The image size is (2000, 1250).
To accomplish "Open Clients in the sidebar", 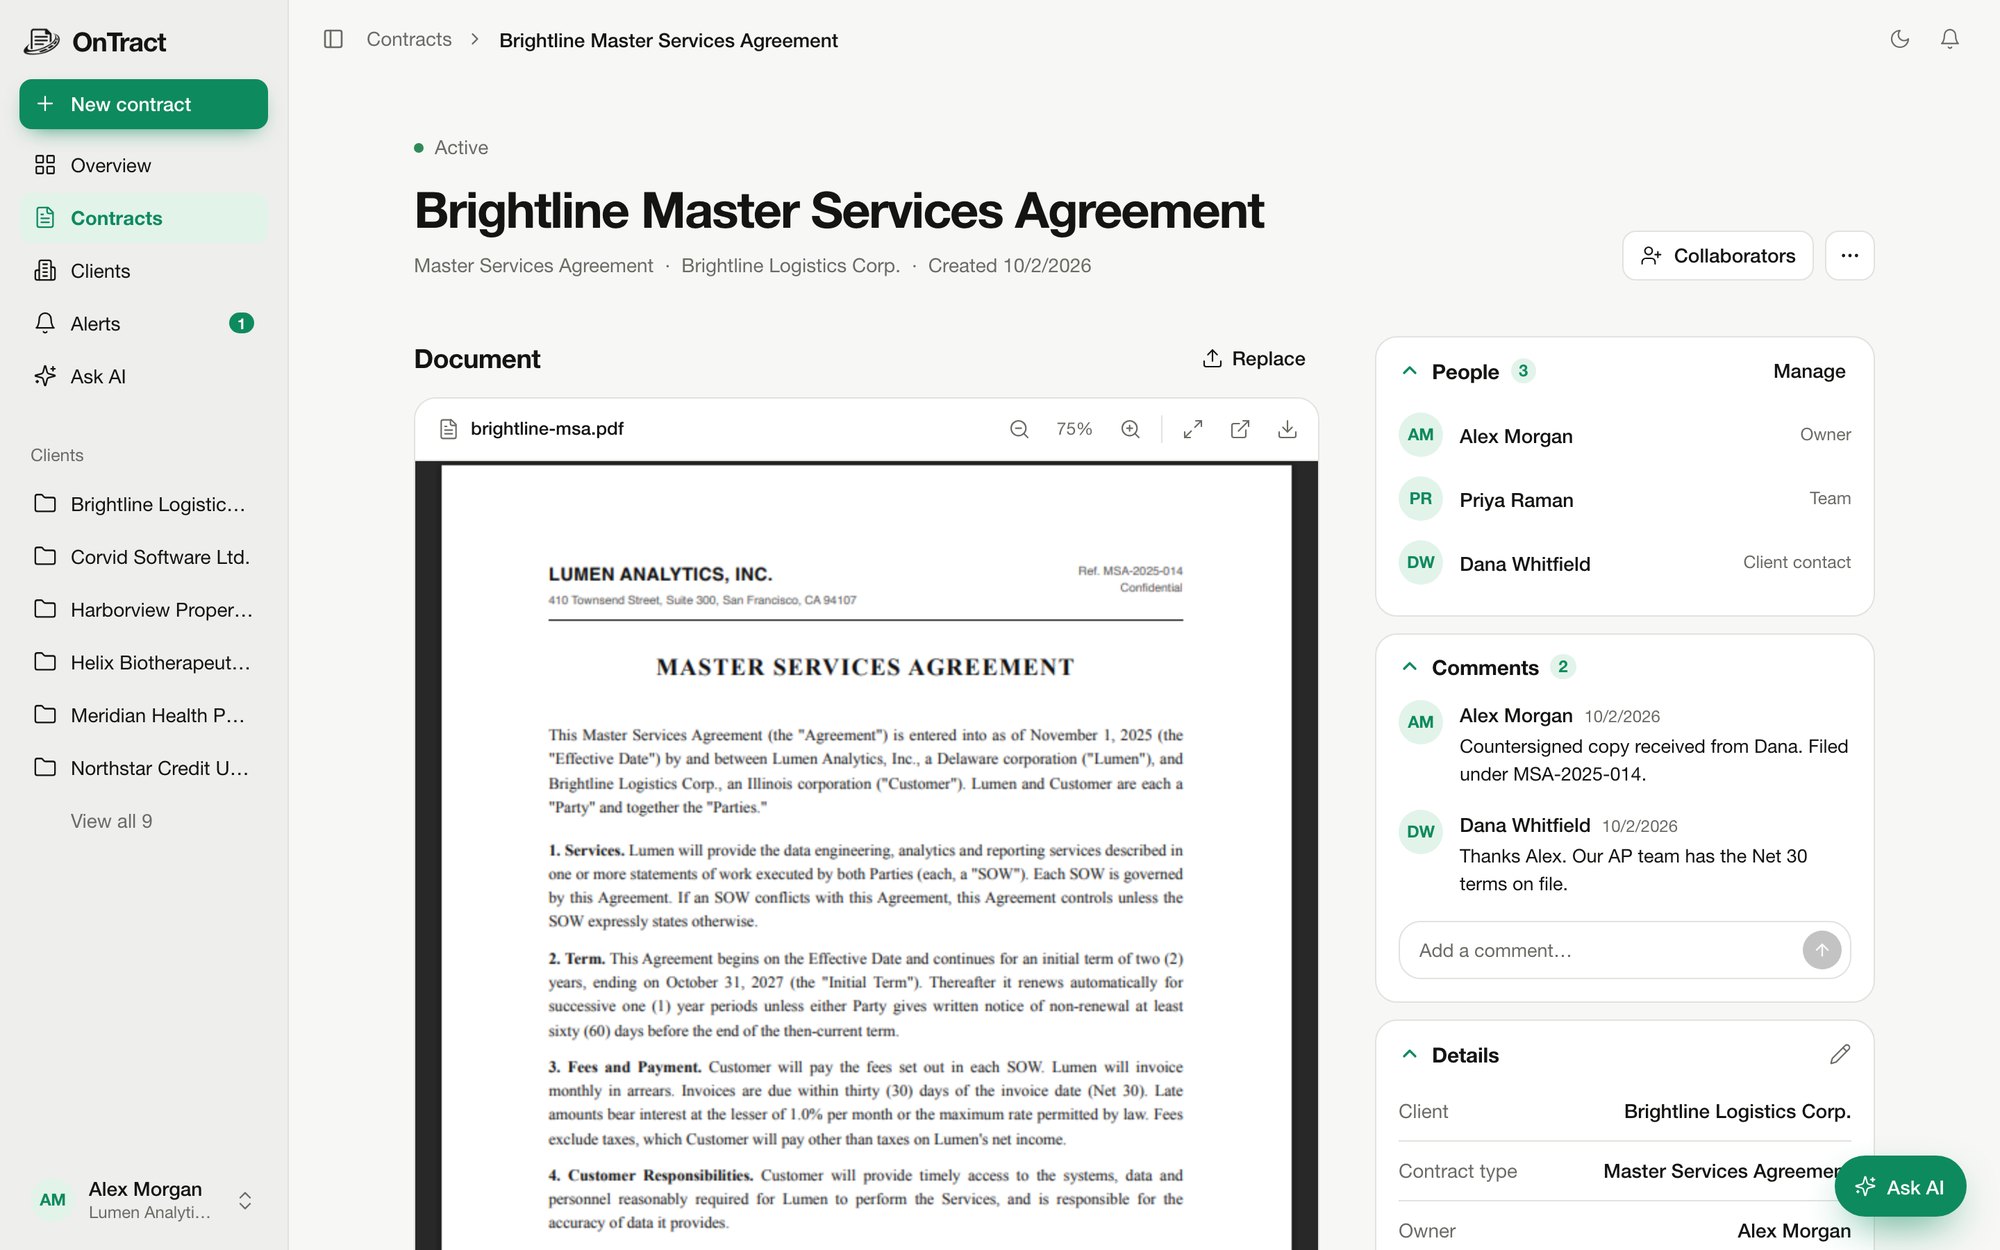I will tap(144, 271).
